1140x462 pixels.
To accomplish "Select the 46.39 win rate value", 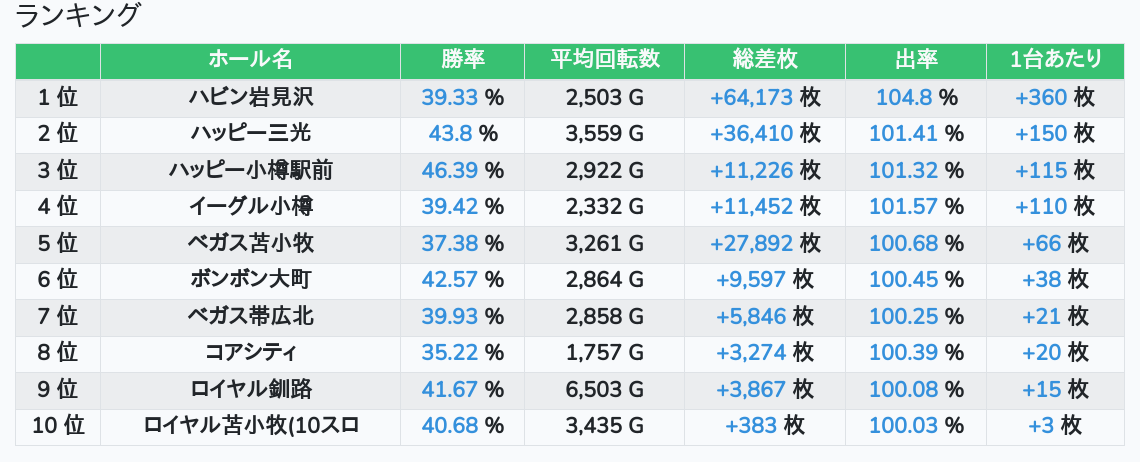I will (x=449, y=170).
